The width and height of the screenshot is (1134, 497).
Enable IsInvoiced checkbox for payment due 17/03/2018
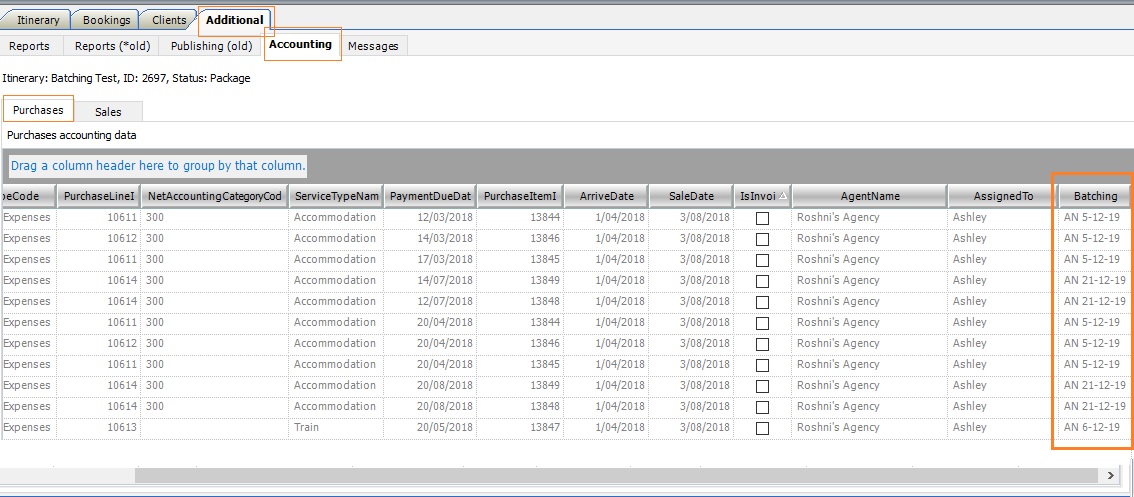tap(762, 260)
